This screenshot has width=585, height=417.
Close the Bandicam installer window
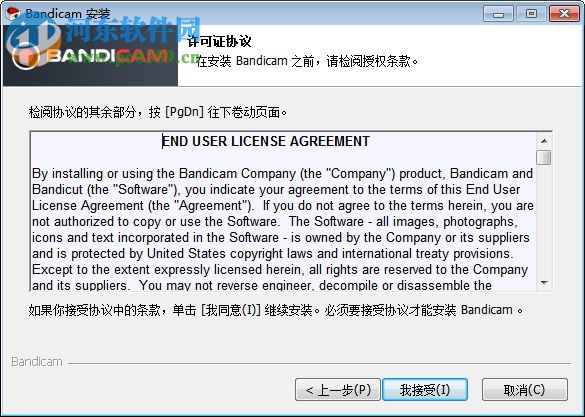[564, 14]
